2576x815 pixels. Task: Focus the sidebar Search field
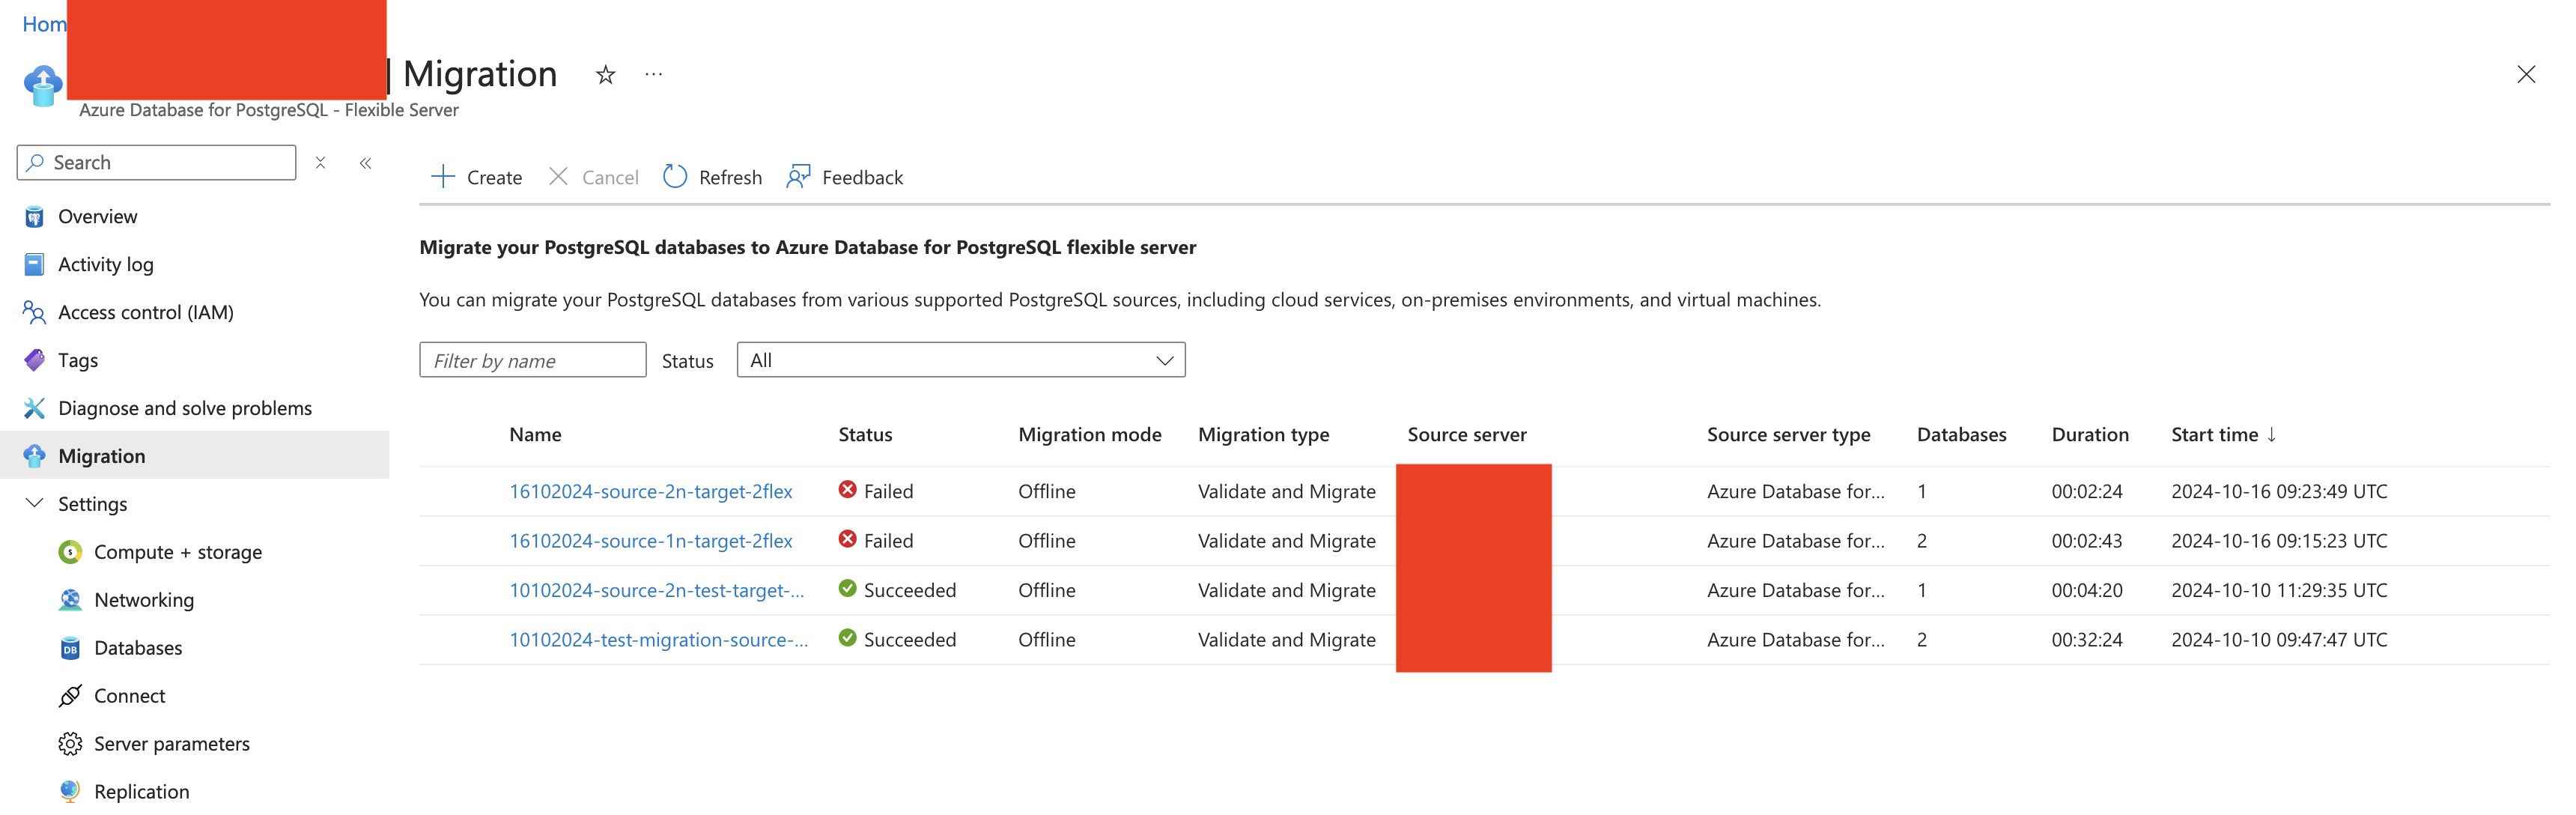coord(156,162)
